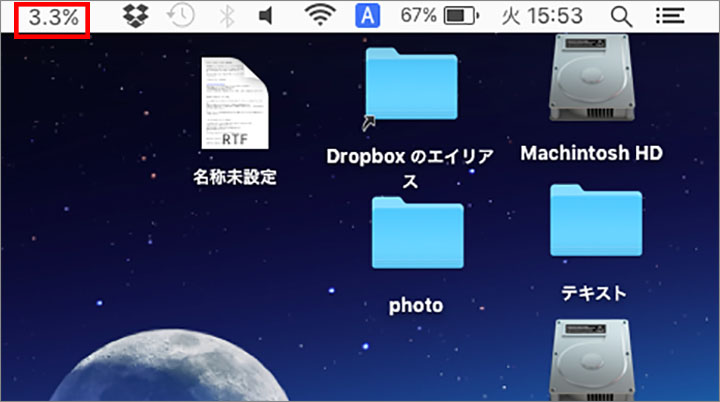Screen dimensions: 720x402
Task: Select the 名称未設定 file name label
Action: [235, 177]
